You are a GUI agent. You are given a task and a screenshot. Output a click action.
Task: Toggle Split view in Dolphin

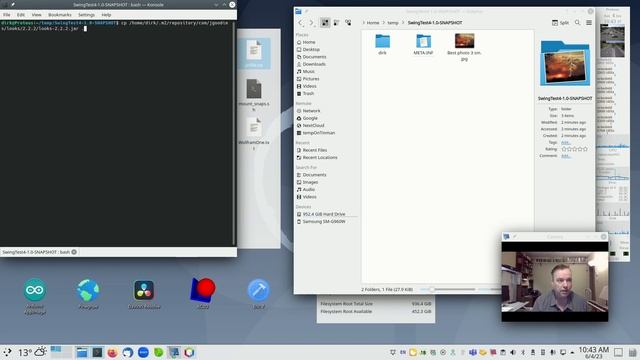click(560, 23)
